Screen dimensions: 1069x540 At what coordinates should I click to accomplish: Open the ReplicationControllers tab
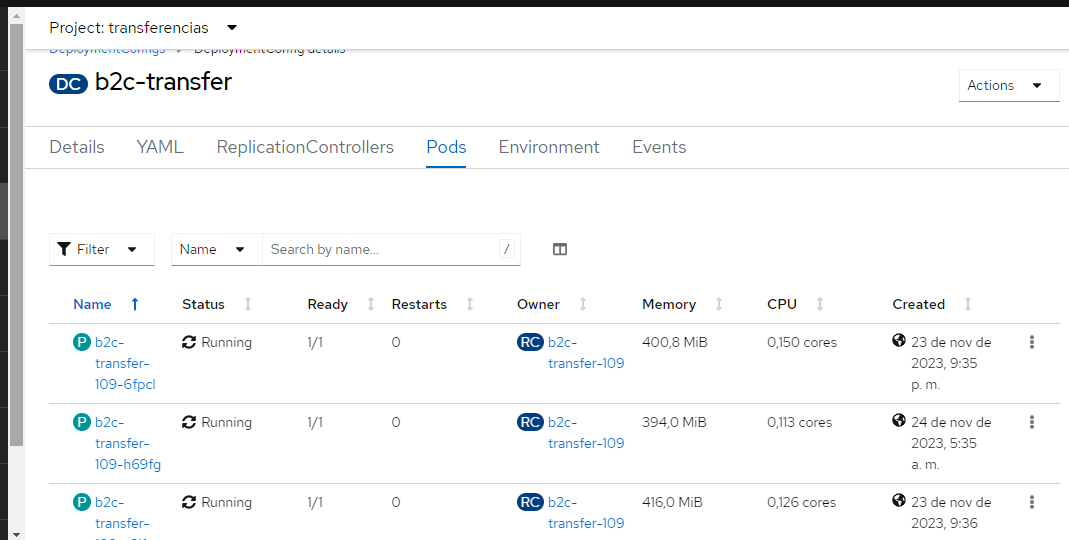(305, 147)
